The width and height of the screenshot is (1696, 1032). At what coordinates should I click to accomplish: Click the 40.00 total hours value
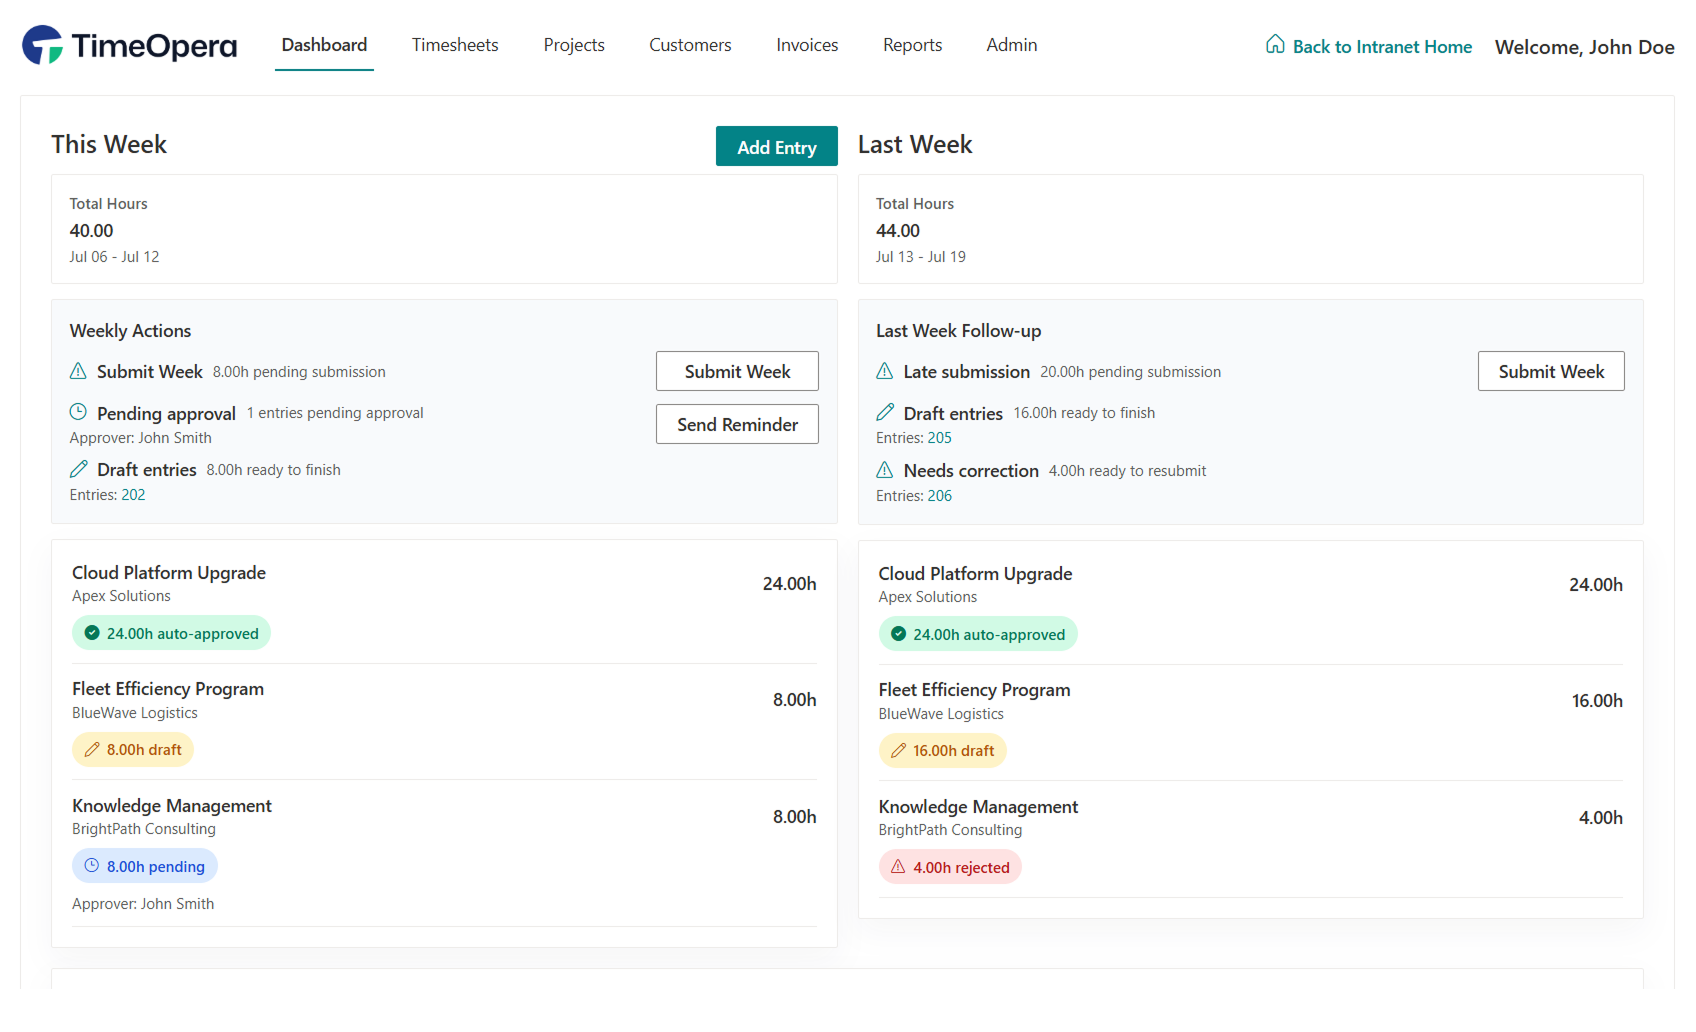pyautogui.click(x=91, y=231)
